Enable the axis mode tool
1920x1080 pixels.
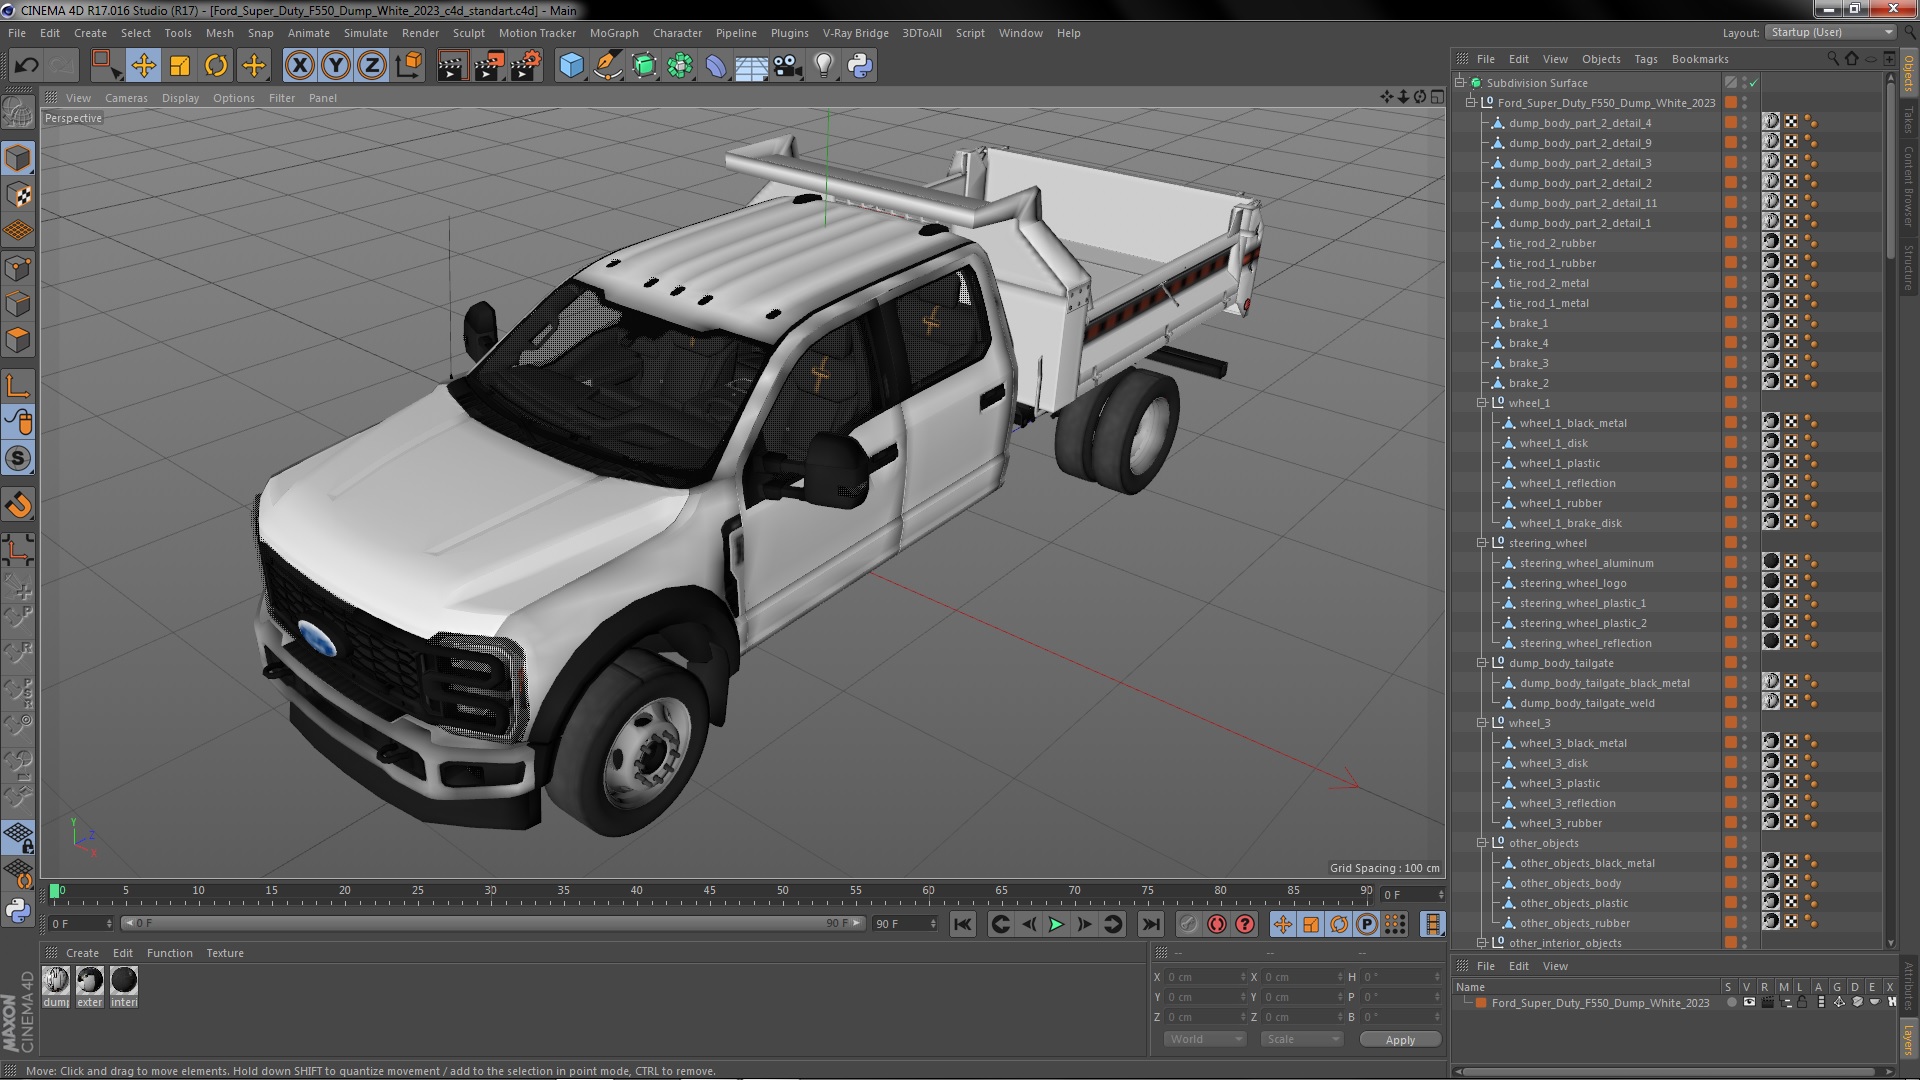18,386
